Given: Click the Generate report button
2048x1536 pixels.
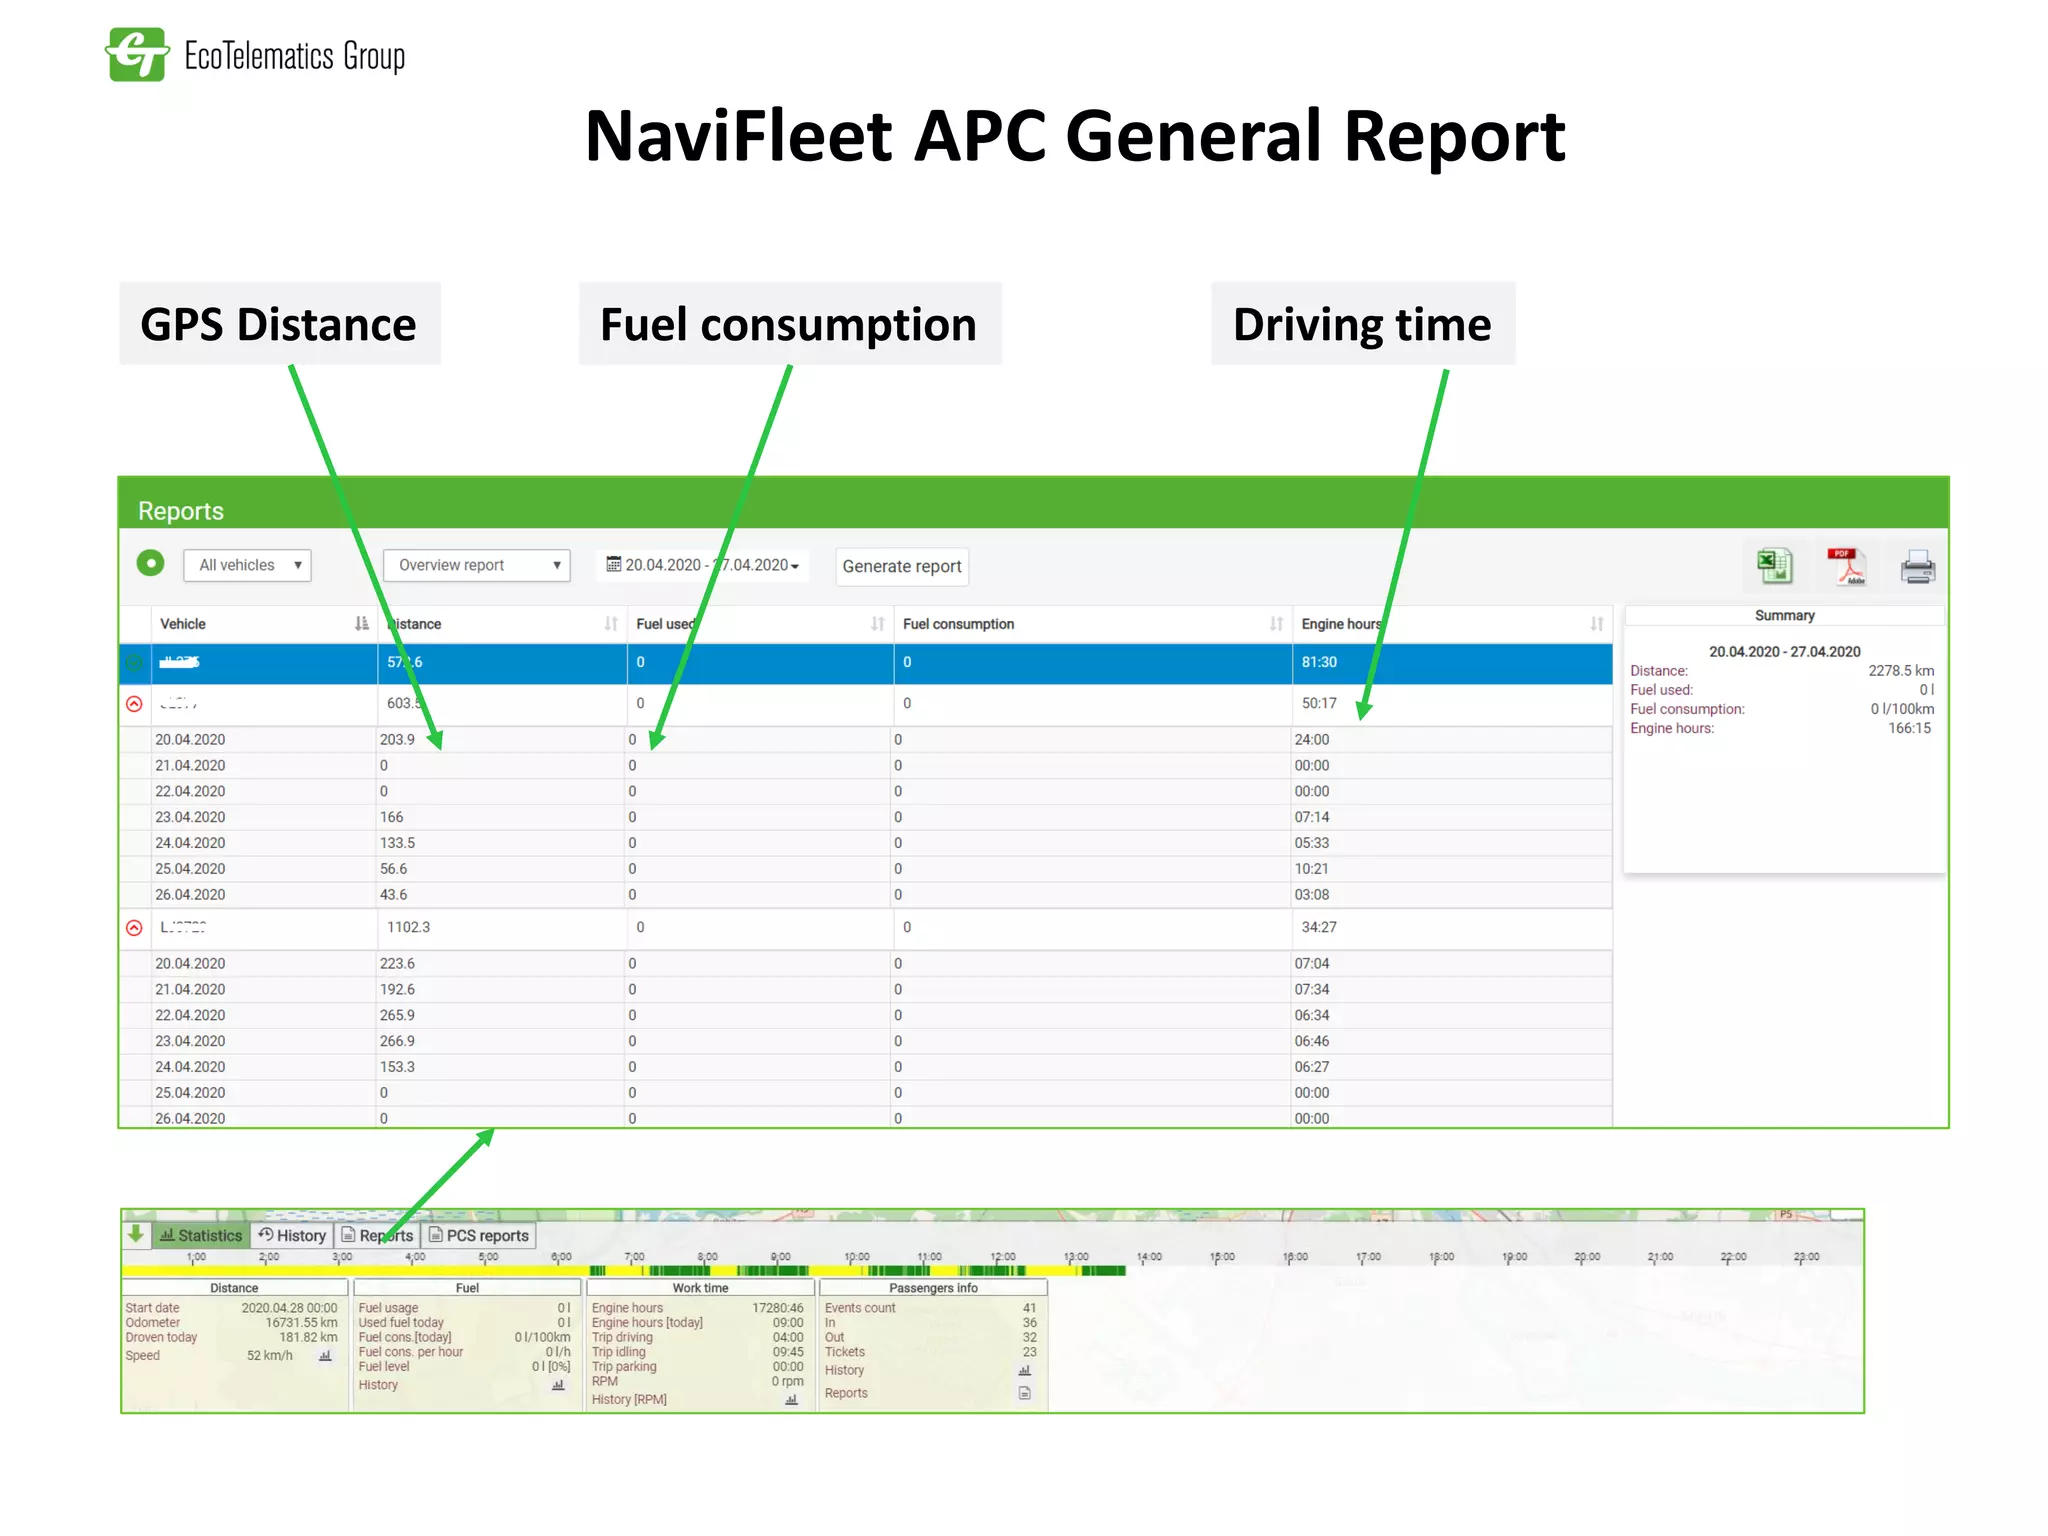Looking at the screenshot, I should pyautogui.click(x=901, y=566).
